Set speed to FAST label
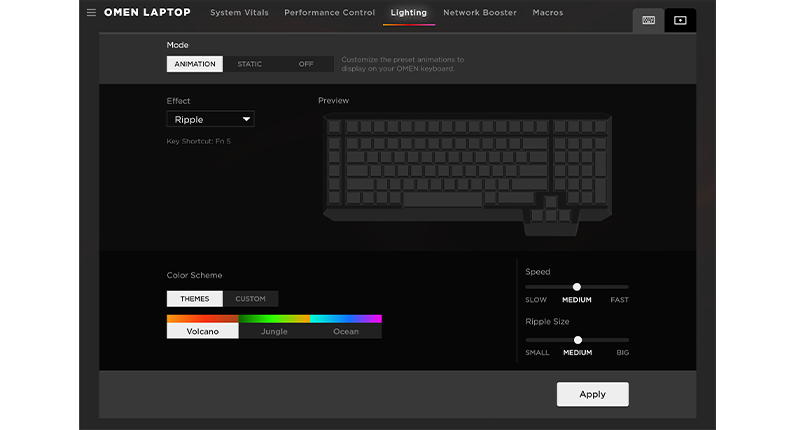The height and width of the screenshot is (430, 795). pyautogui.click(x=620, y=300)
